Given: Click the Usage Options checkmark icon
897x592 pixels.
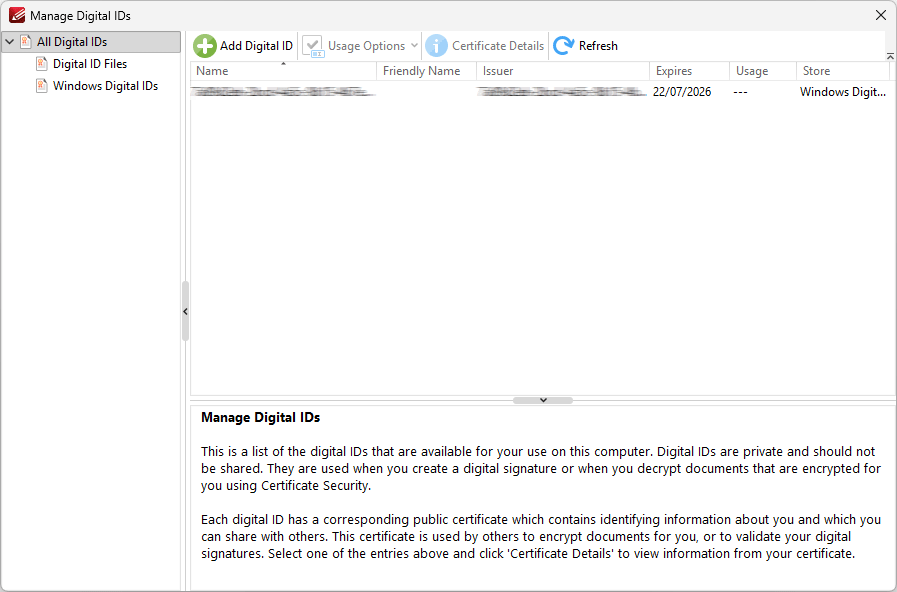Looking at the screenshot, I should tap(313, 46).
